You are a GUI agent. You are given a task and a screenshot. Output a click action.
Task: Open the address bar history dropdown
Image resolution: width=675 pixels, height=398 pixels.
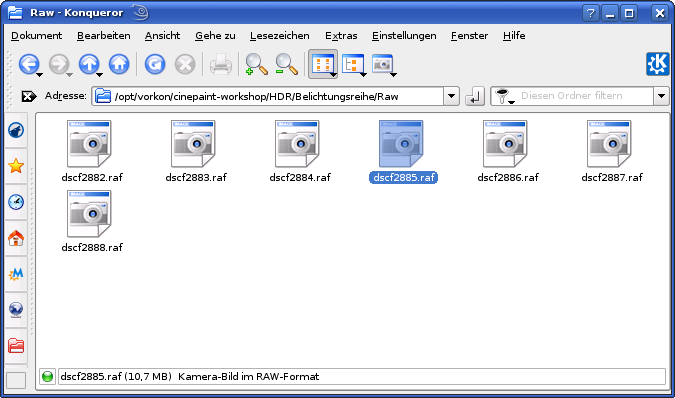coord(451,96)
